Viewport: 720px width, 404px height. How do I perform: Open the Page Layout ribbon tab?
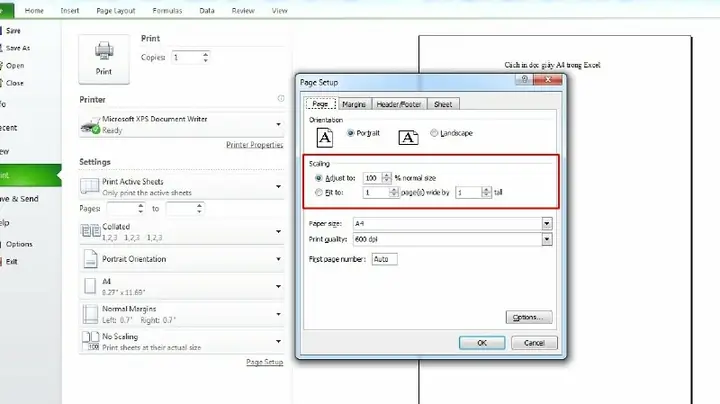click(116, 11)
